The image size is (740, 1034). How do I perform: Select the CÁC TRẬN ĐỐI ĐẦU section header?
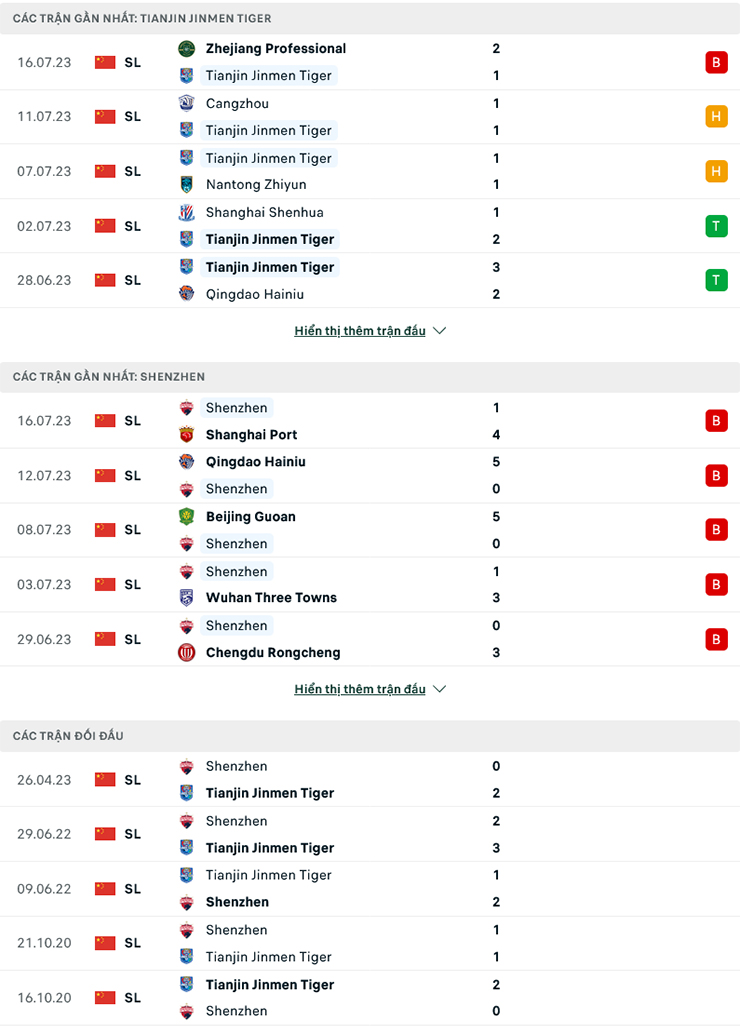67,735
